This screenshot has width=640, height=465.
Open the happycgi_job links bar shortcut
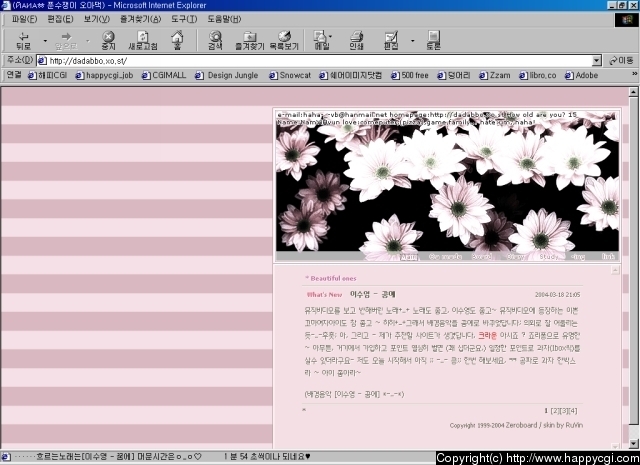[x=104, y=76]
